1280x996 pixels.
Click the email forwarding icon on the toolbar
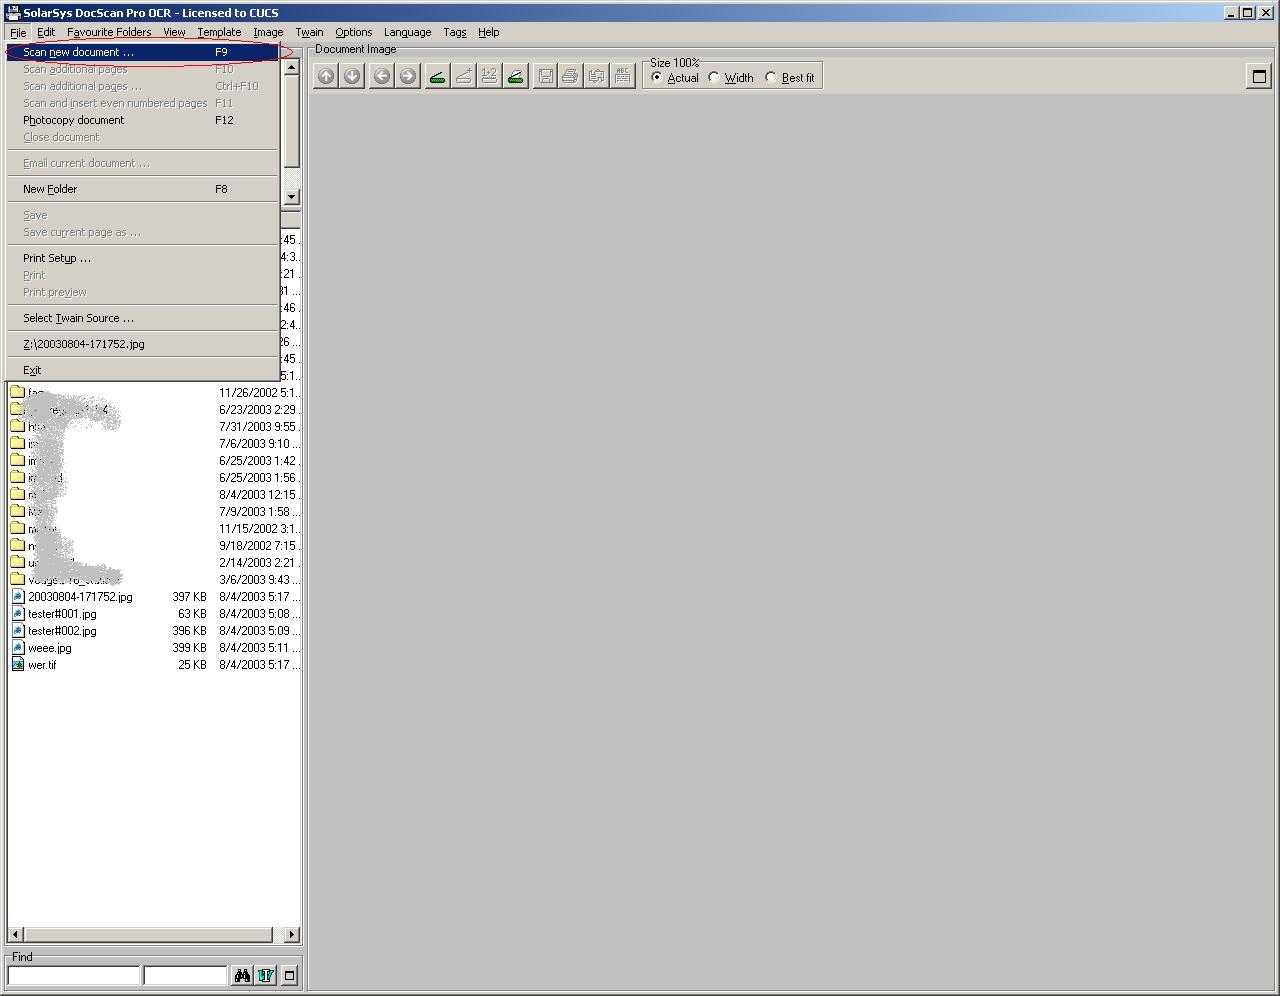point(596,75)
